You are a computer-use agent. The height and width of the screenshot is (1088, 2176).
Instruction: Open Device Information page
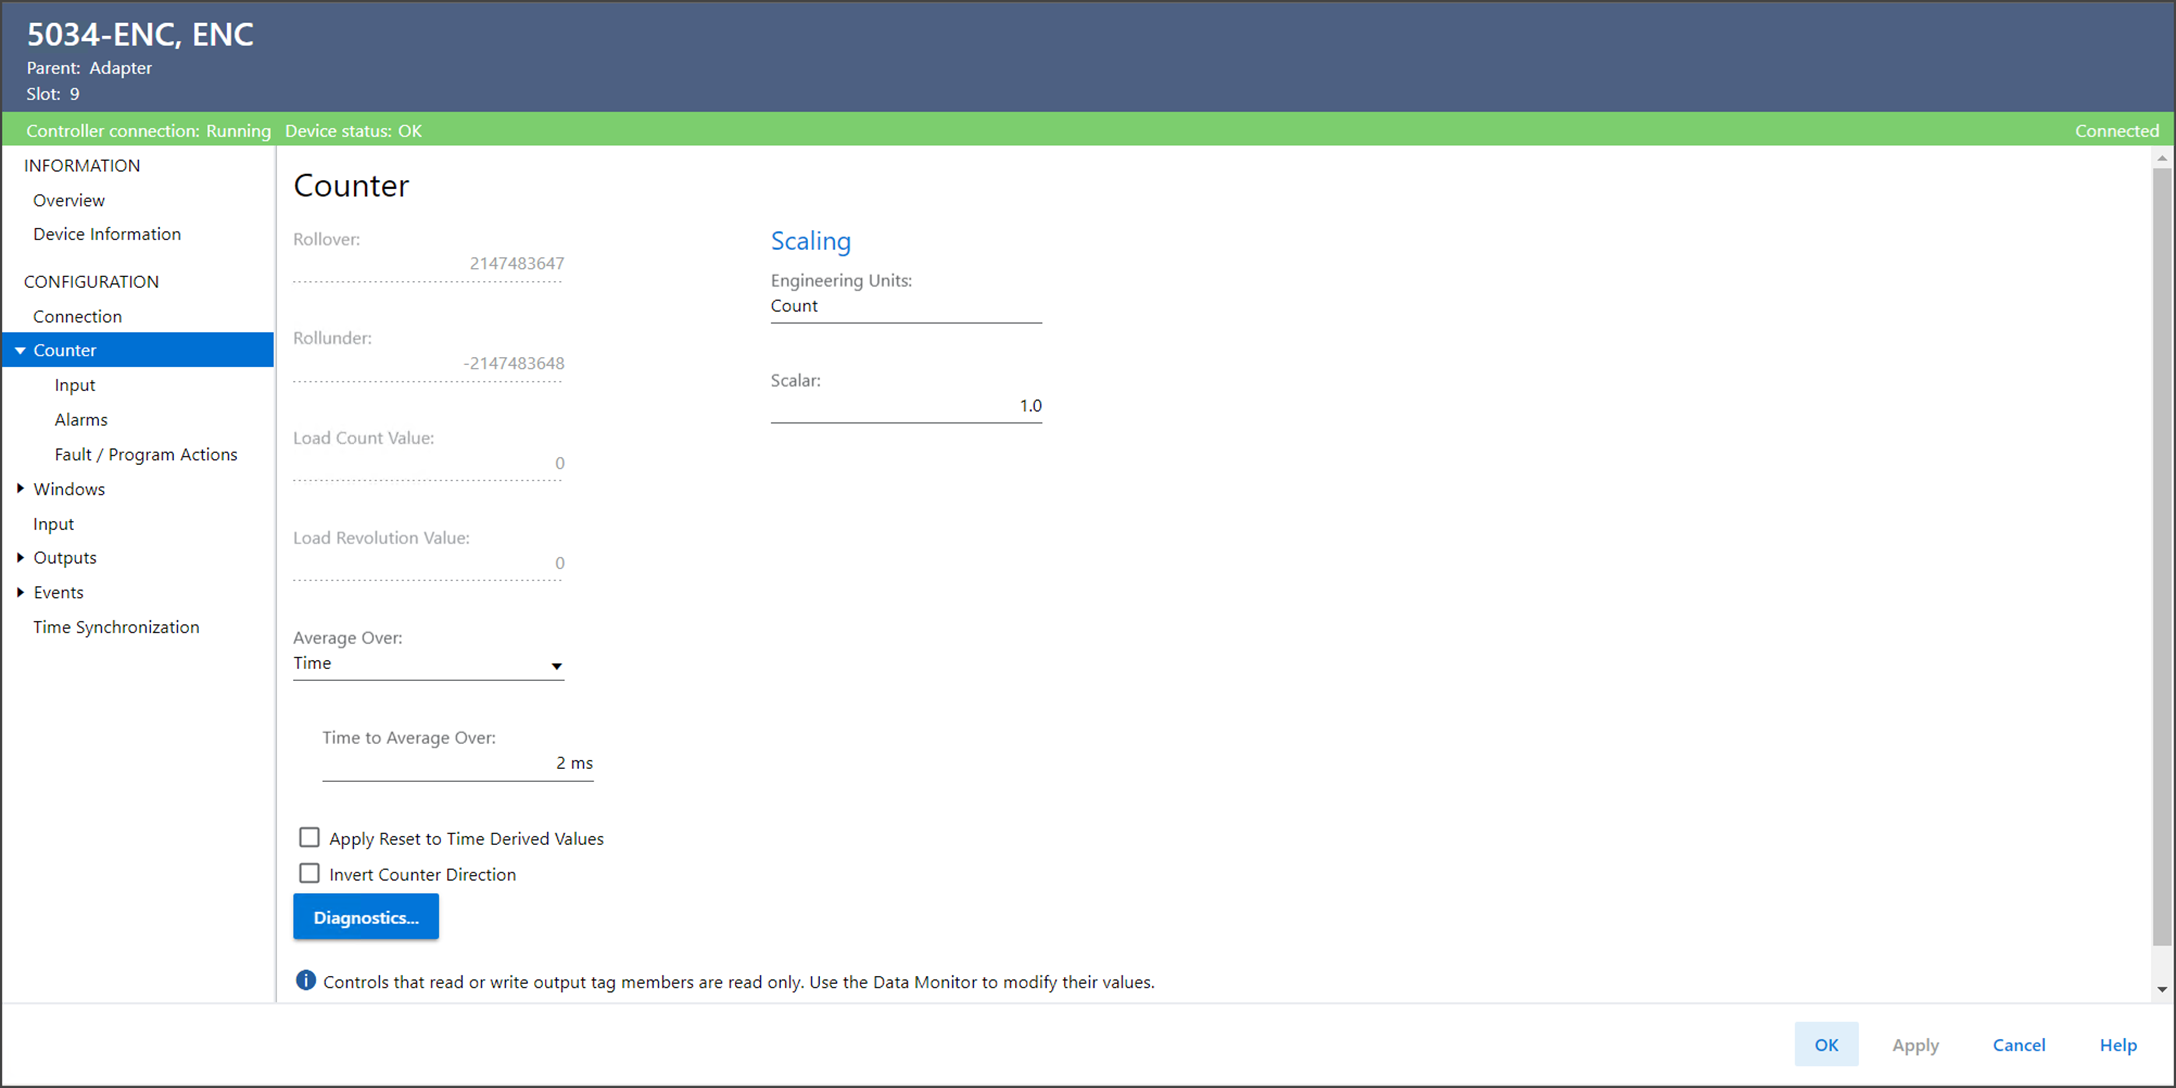click(107, 234)
